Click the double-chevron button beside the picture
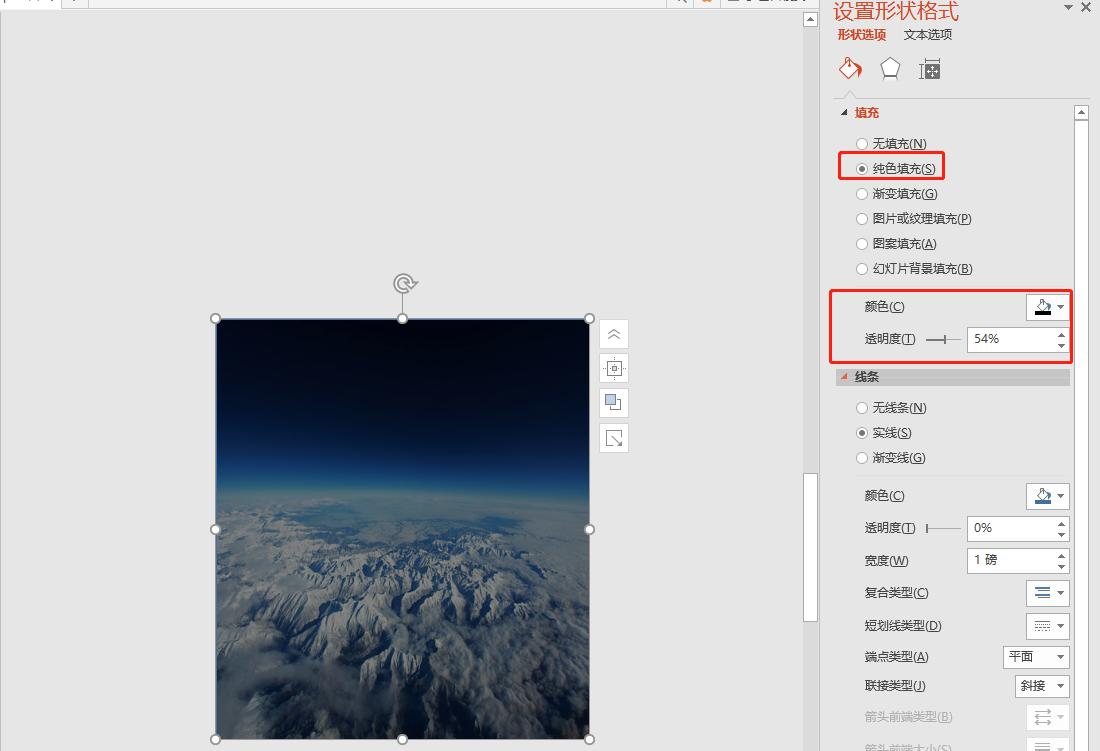Screen dimensions: 1100x751 pos(613,334)
